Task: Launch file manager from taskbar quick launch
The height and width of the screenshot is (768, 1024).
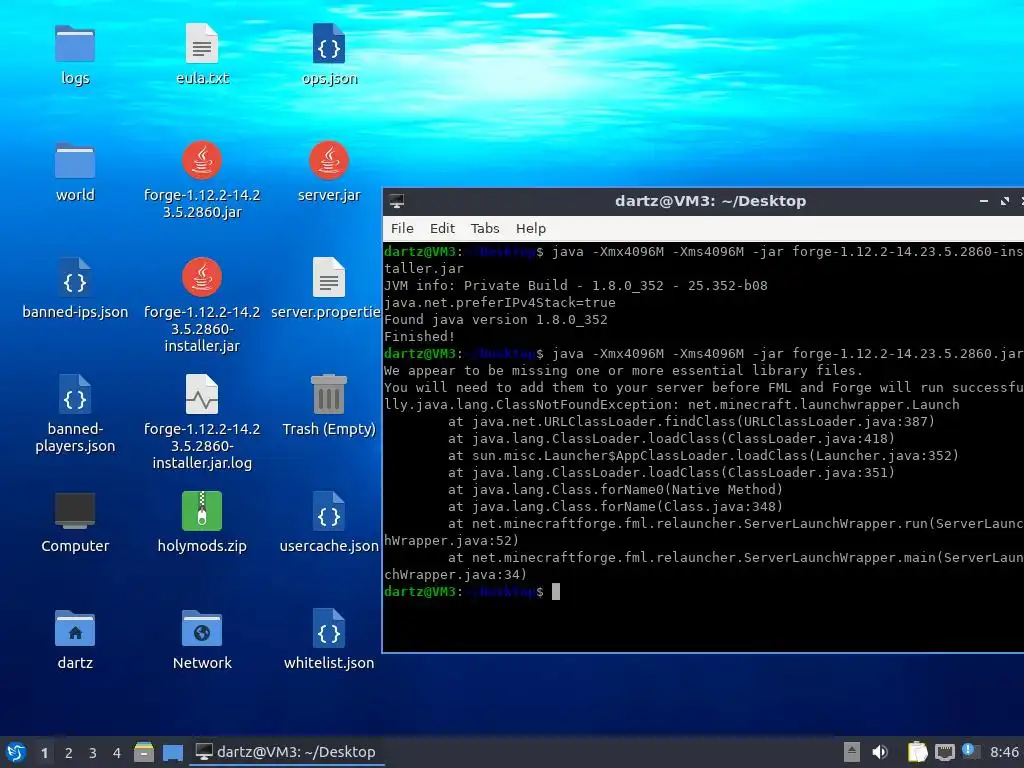Action: pyautogui.click(x=144, y=752)
